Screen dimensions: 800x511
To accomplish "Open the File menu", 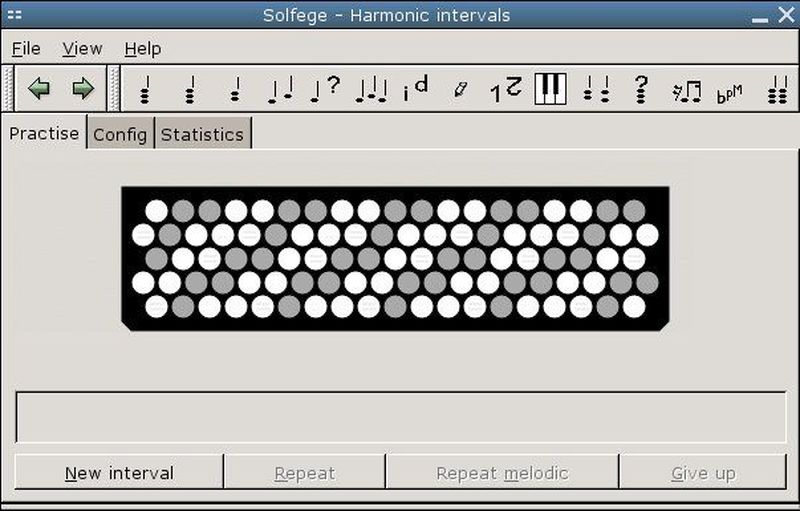I will point(26,48).
